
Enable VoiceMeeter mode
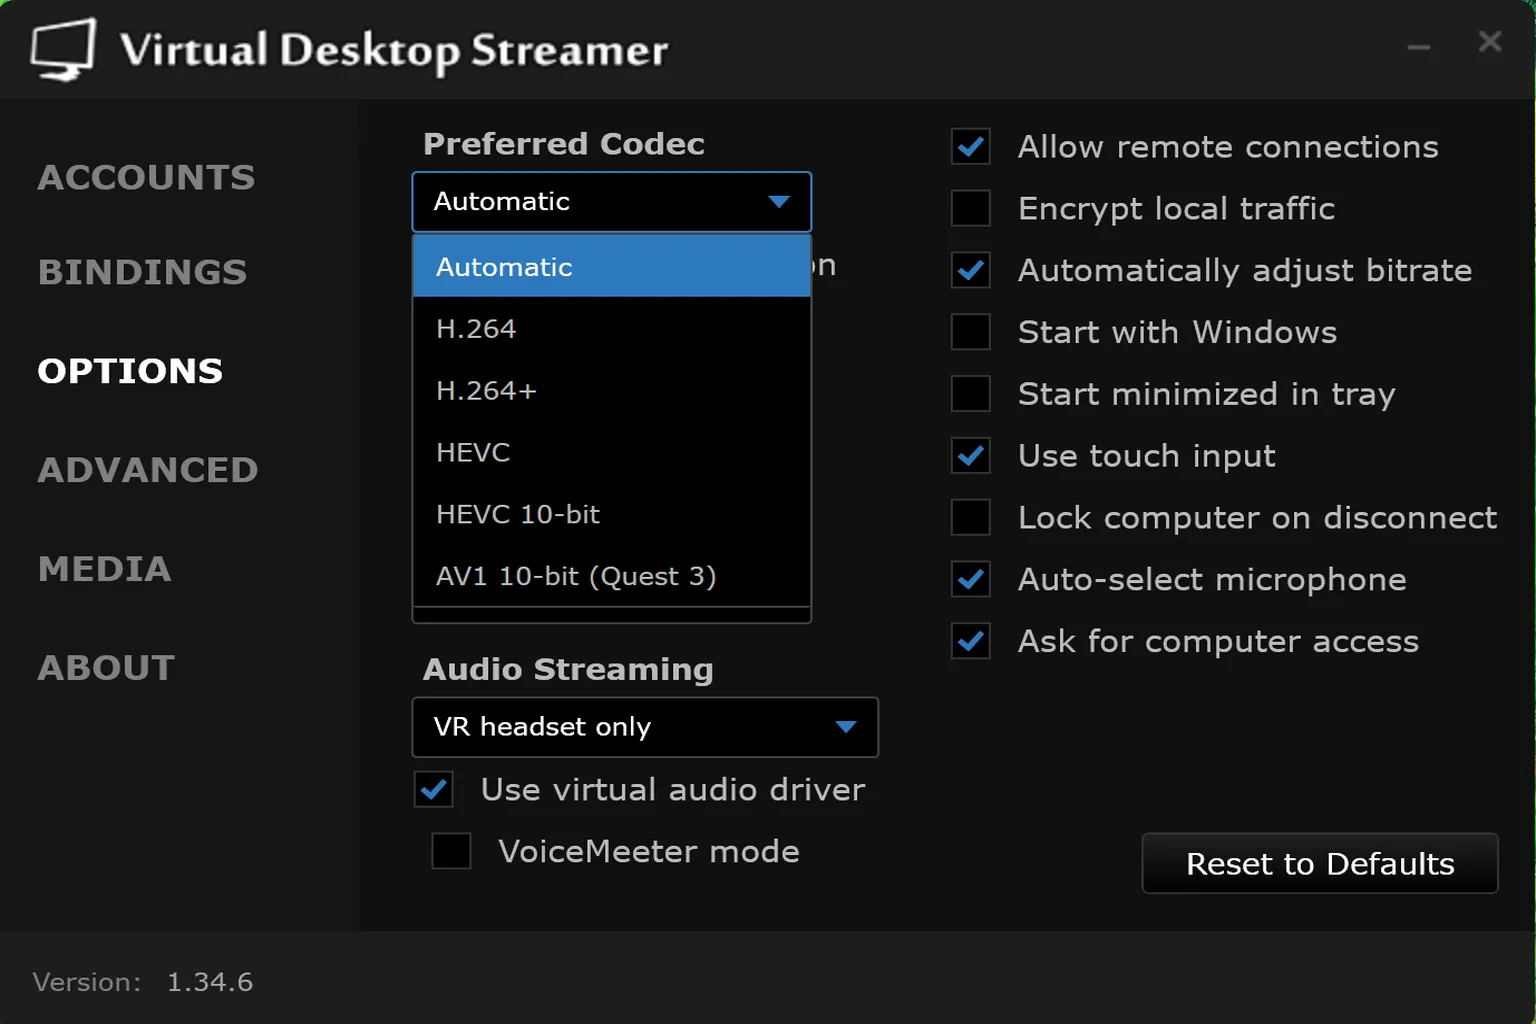click(451, 851)
